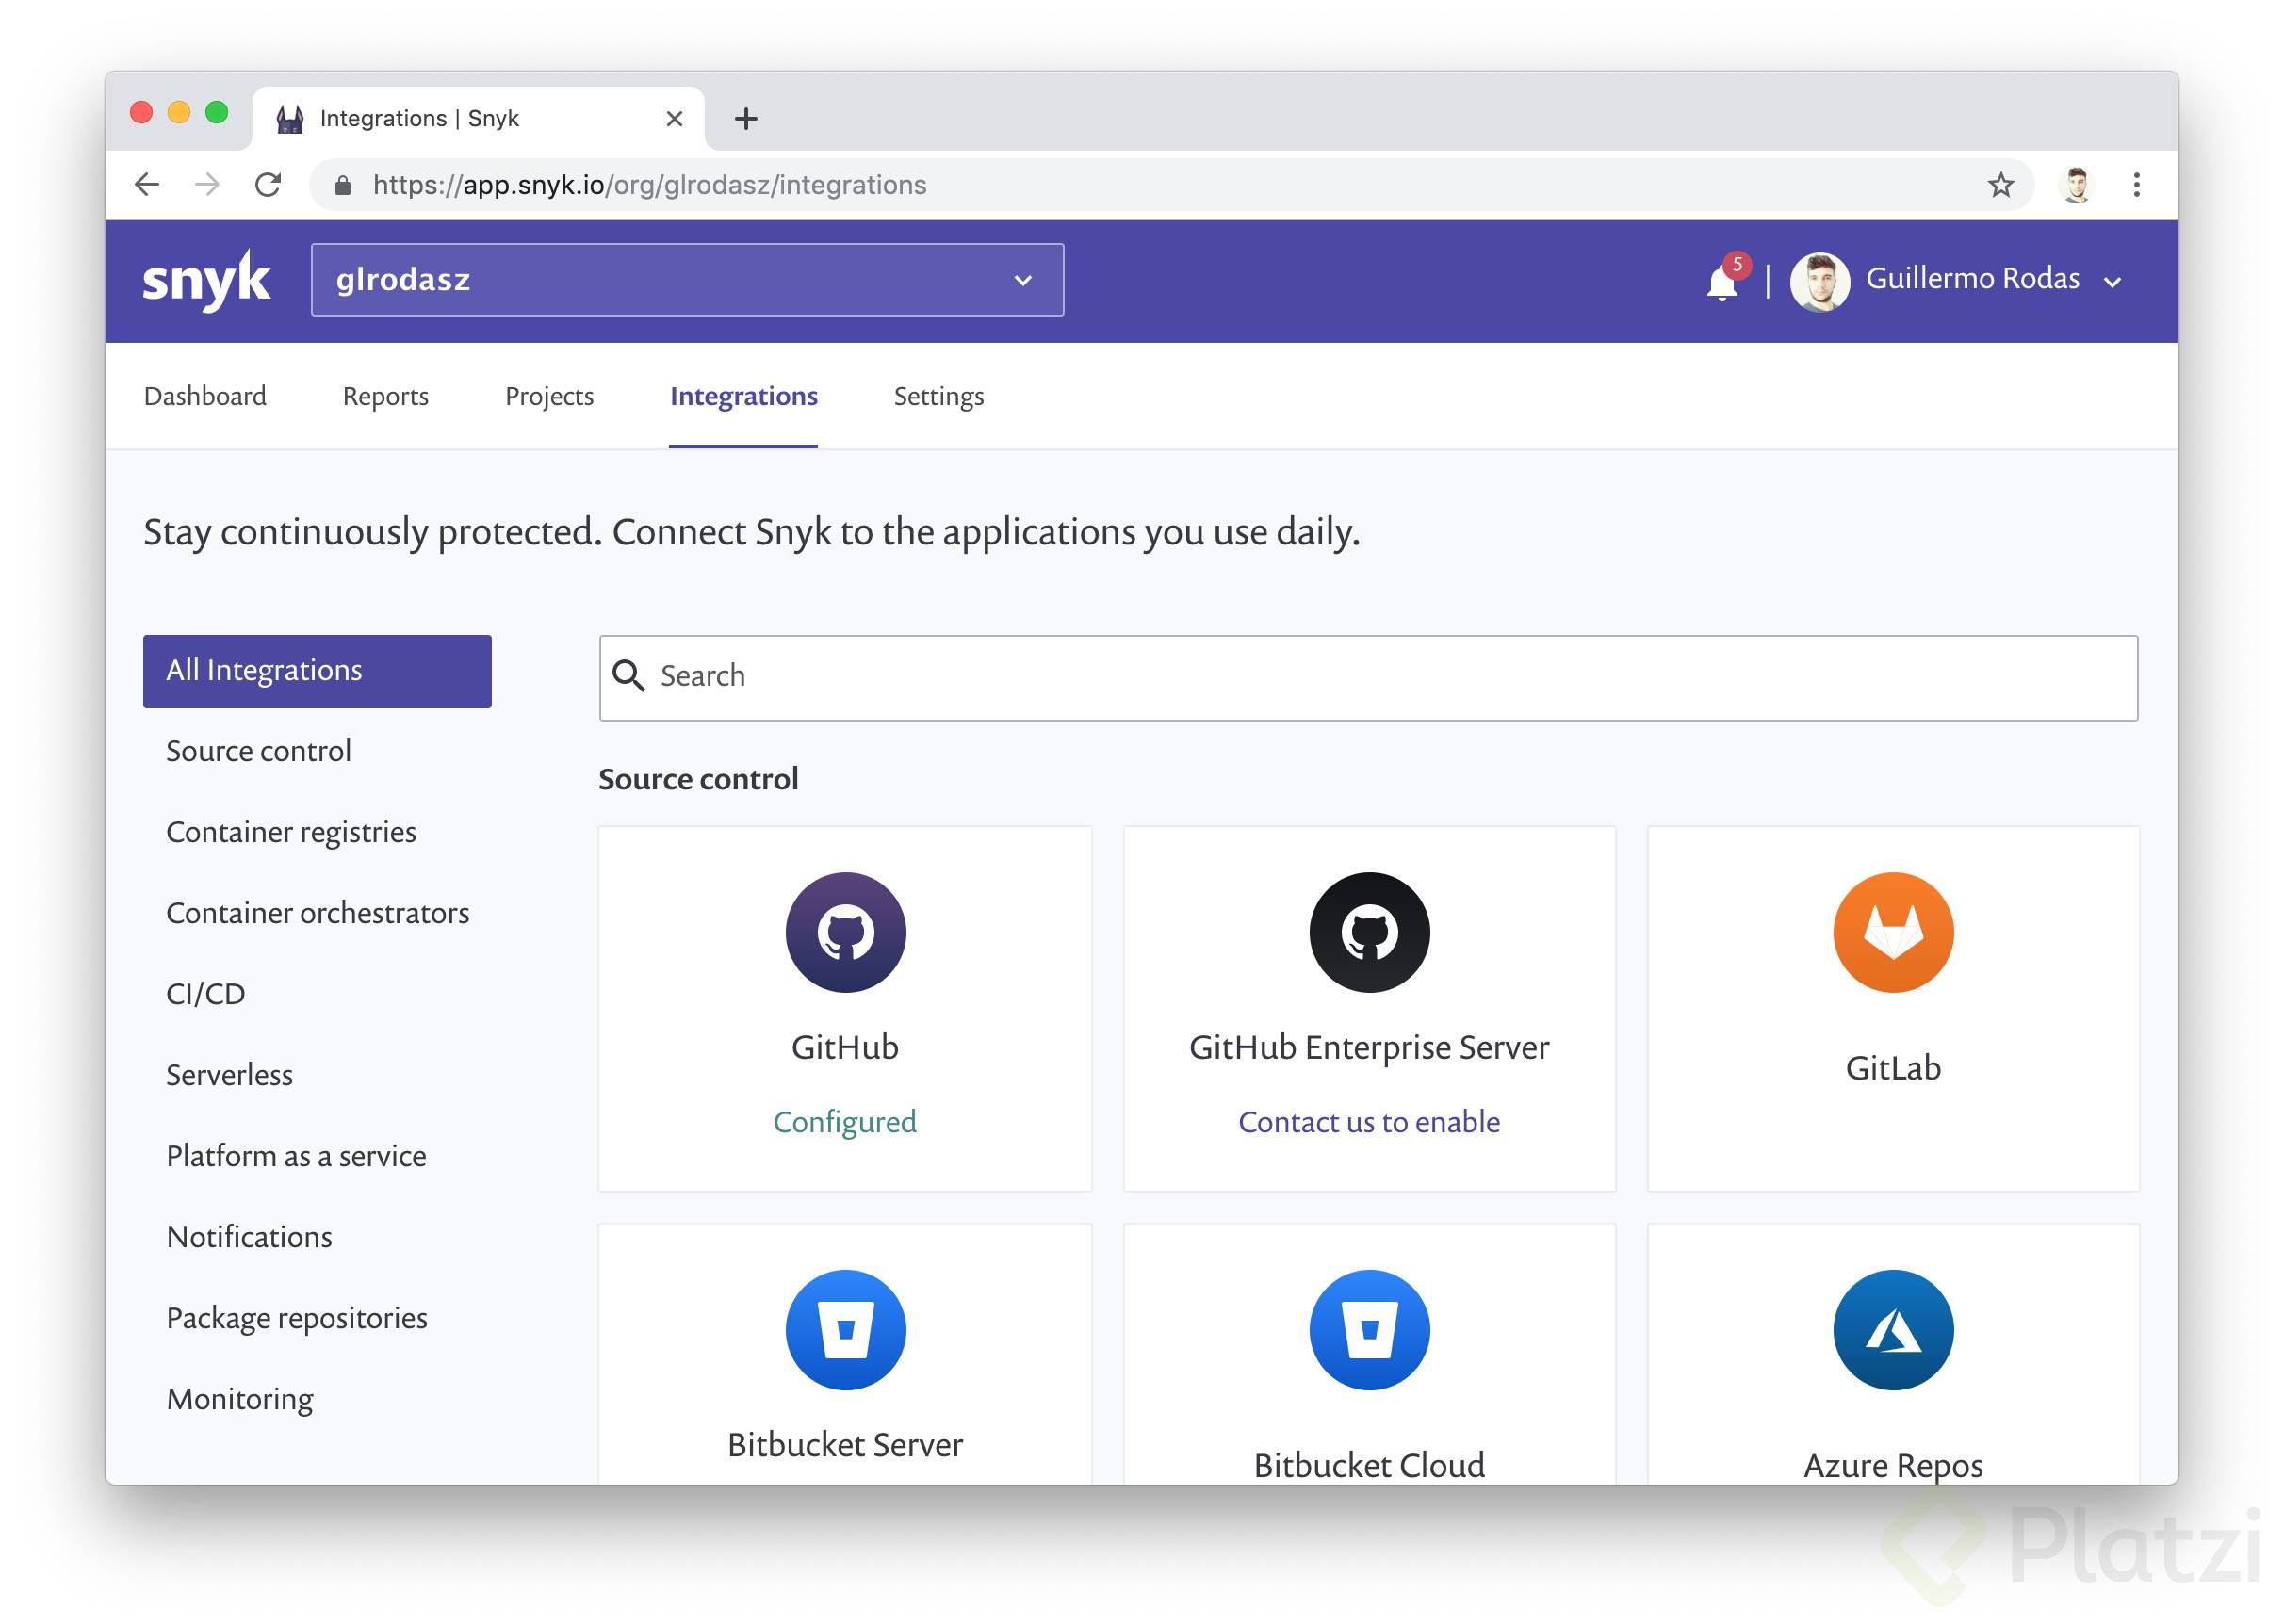Click the Bitbucket Server icon
This screenshot has height=1624, width=2284.
[x=845, y=1330]
